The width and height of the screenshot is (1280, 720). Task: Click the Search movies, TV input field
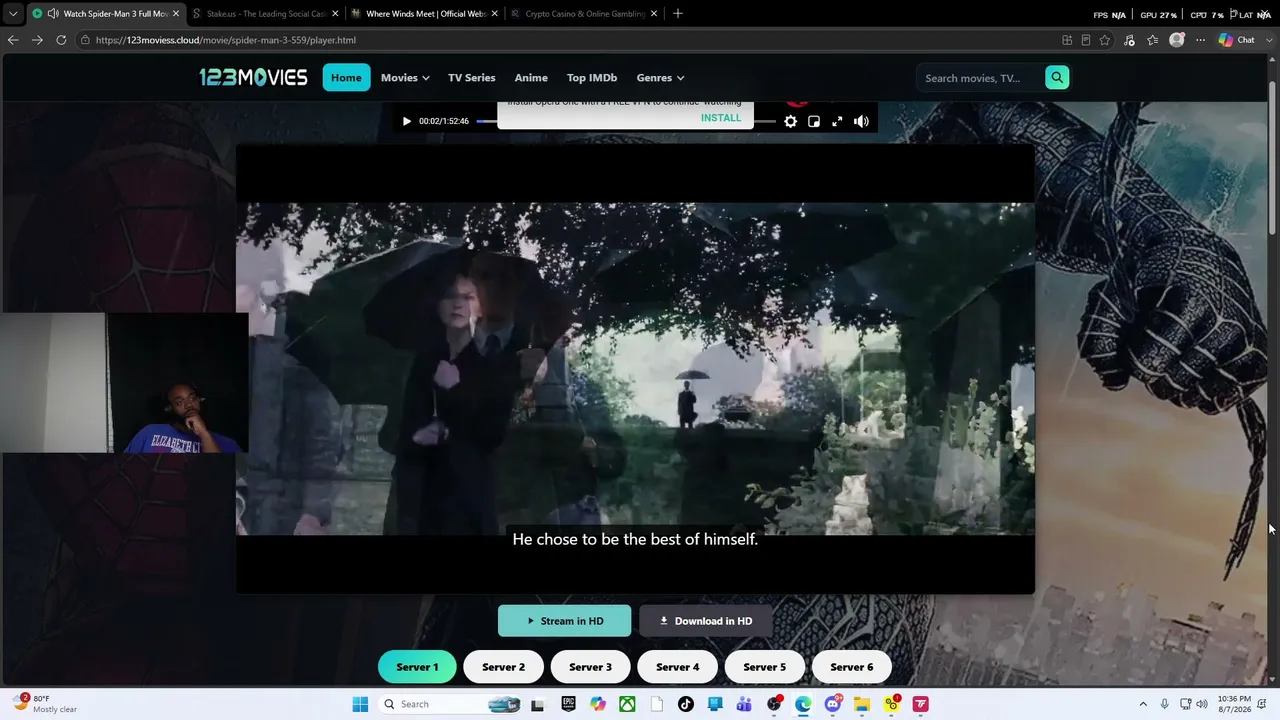coord(981,78)
